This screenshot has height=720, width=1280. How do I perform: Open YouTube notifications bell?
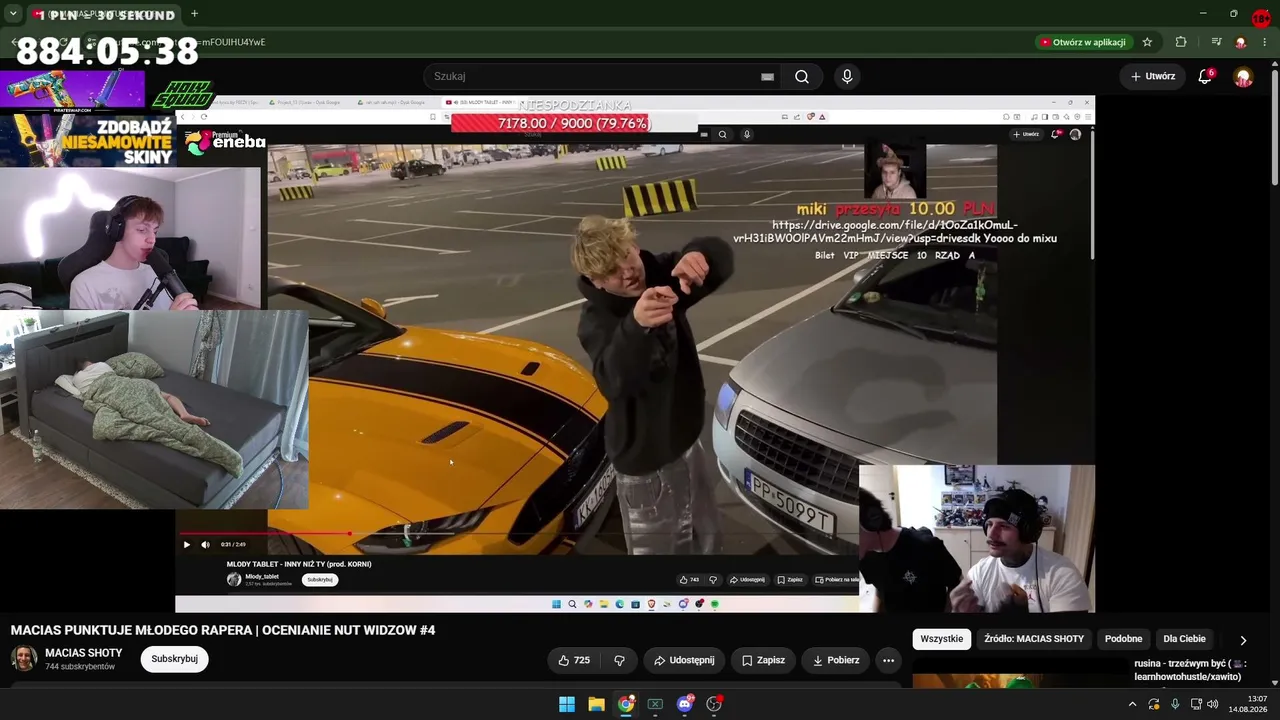[x=1205, y=76]
